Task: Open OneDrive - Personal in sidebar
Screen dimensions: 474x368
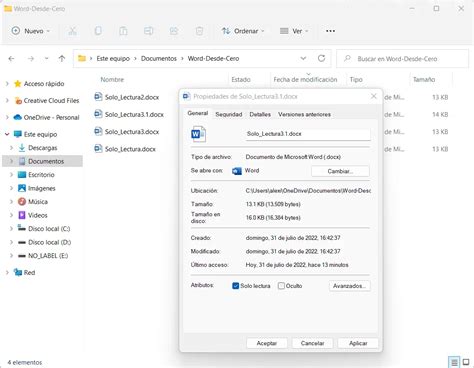Action: coord(51,118)
